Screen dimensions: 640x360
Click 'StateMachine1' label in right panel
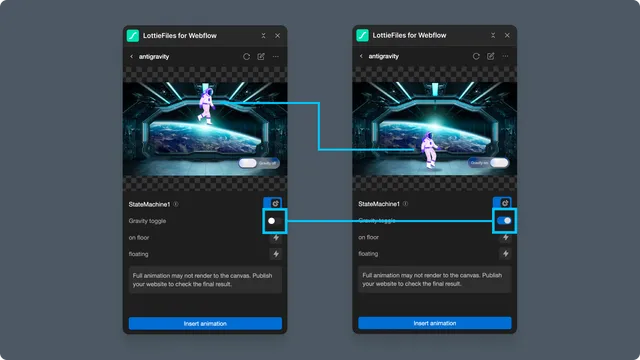[379, 204]
